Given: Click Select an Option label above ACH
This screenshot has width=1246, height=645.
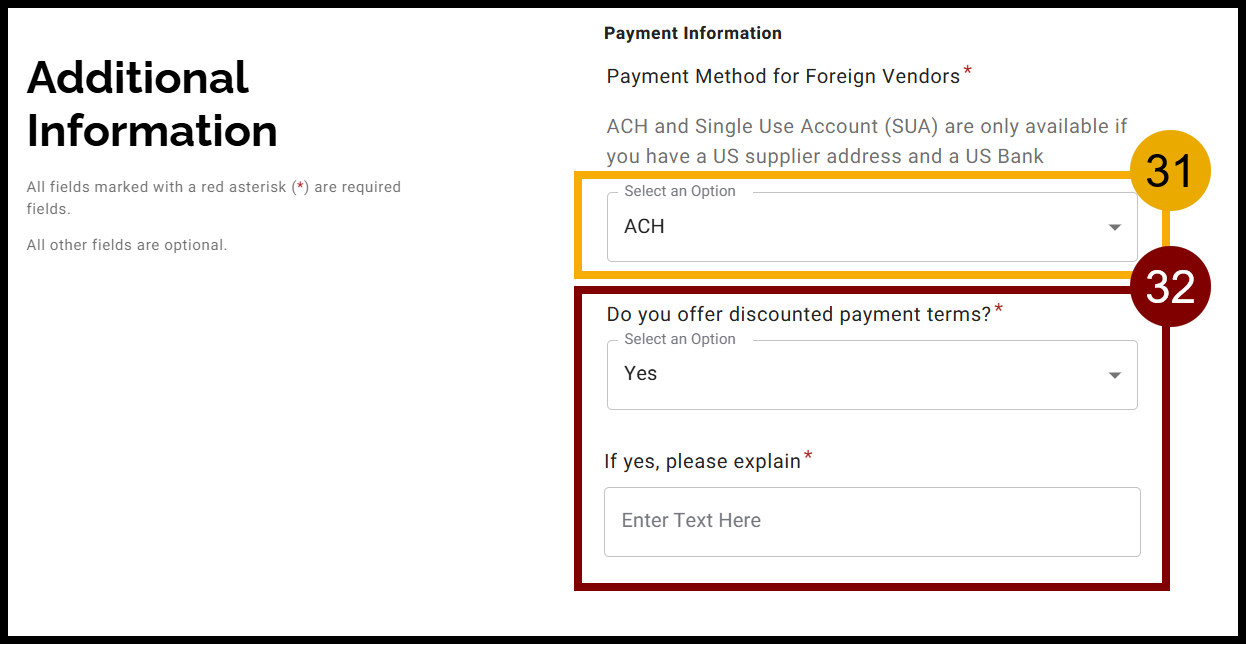Looking at the screenshot, I should (679, 191).
